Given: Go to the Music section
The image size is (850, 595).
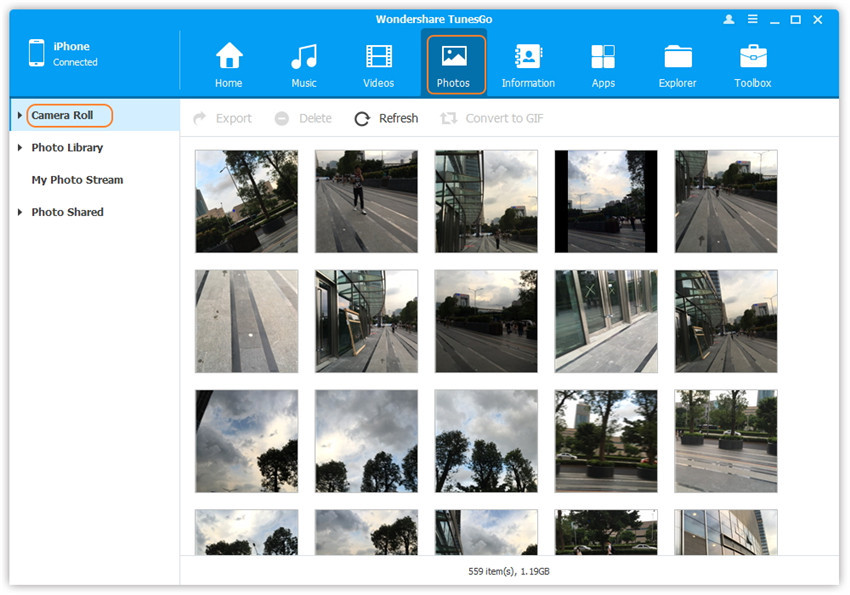Looking at the screenshot, I should click(x=304, y=57).
